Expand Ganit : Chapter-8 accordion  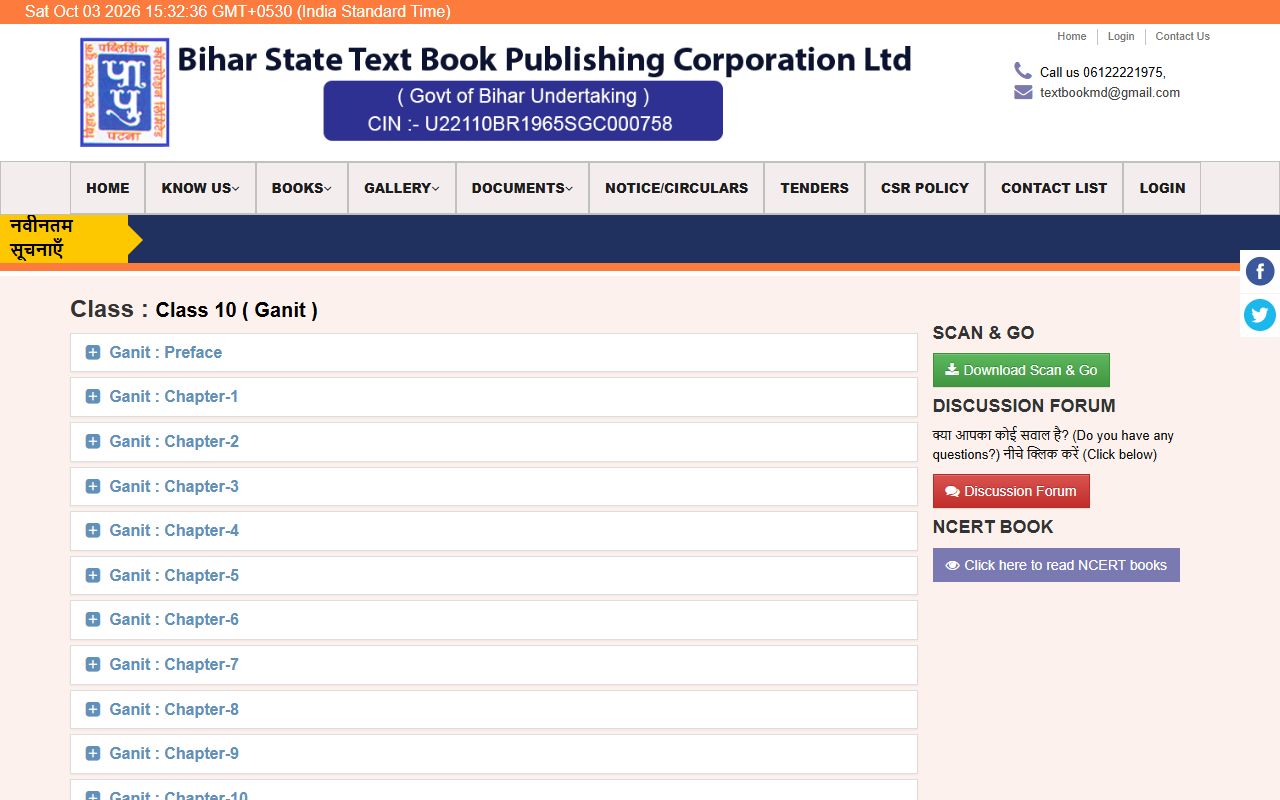pyautogui.click(x=494, y=709)
